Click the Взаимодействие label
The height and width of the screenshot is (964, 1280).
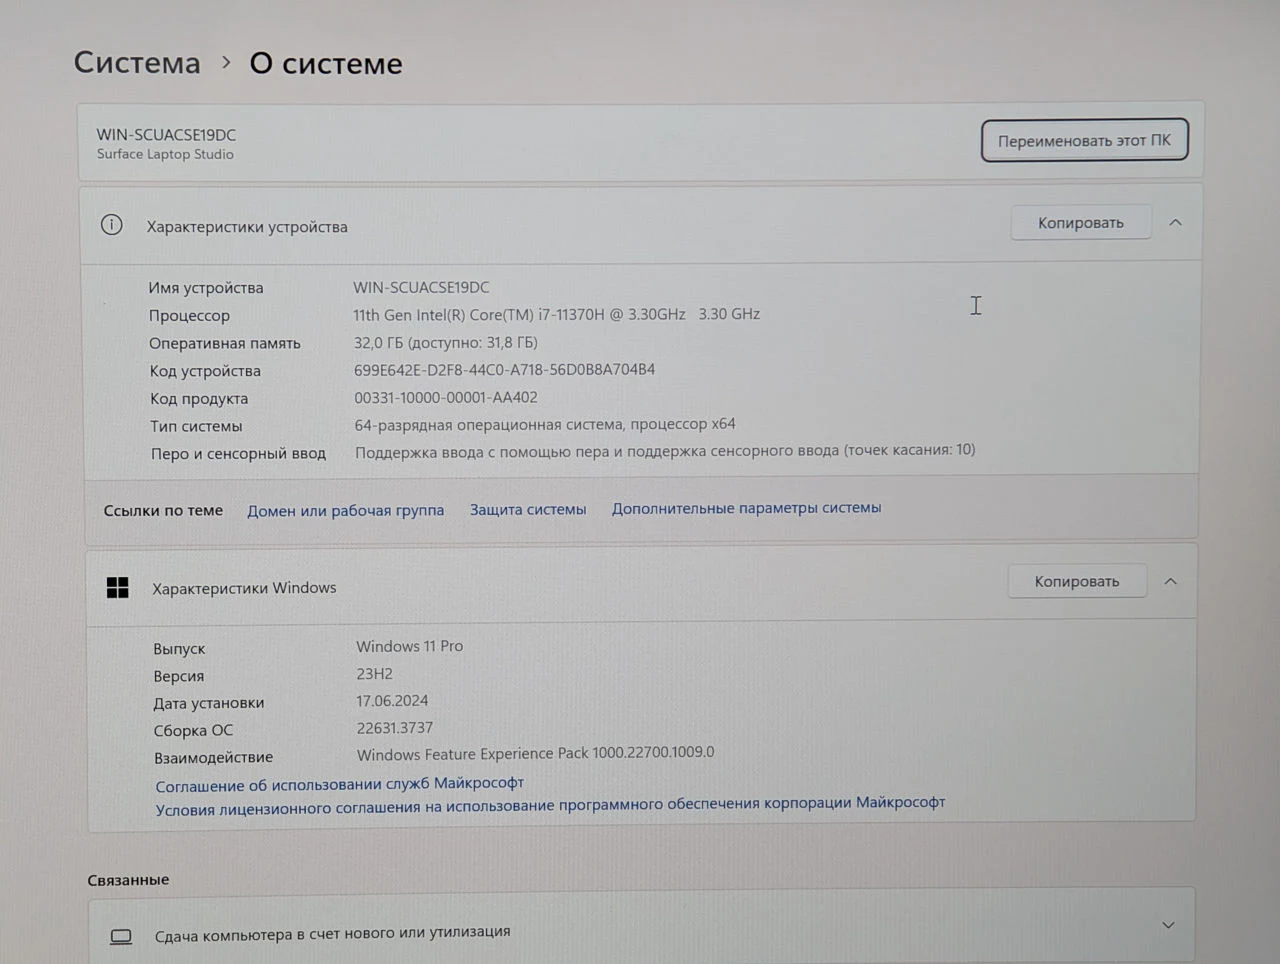[213, 757]
